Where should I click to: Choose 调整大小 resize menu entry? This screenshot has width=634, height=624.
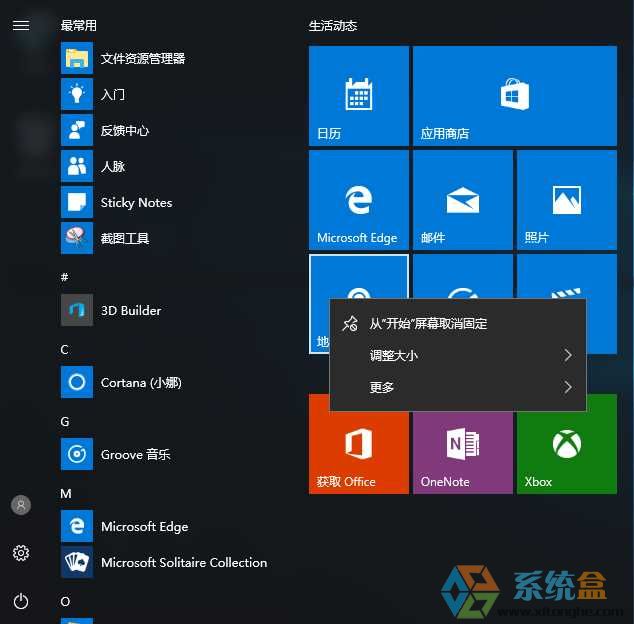point(458,355)
